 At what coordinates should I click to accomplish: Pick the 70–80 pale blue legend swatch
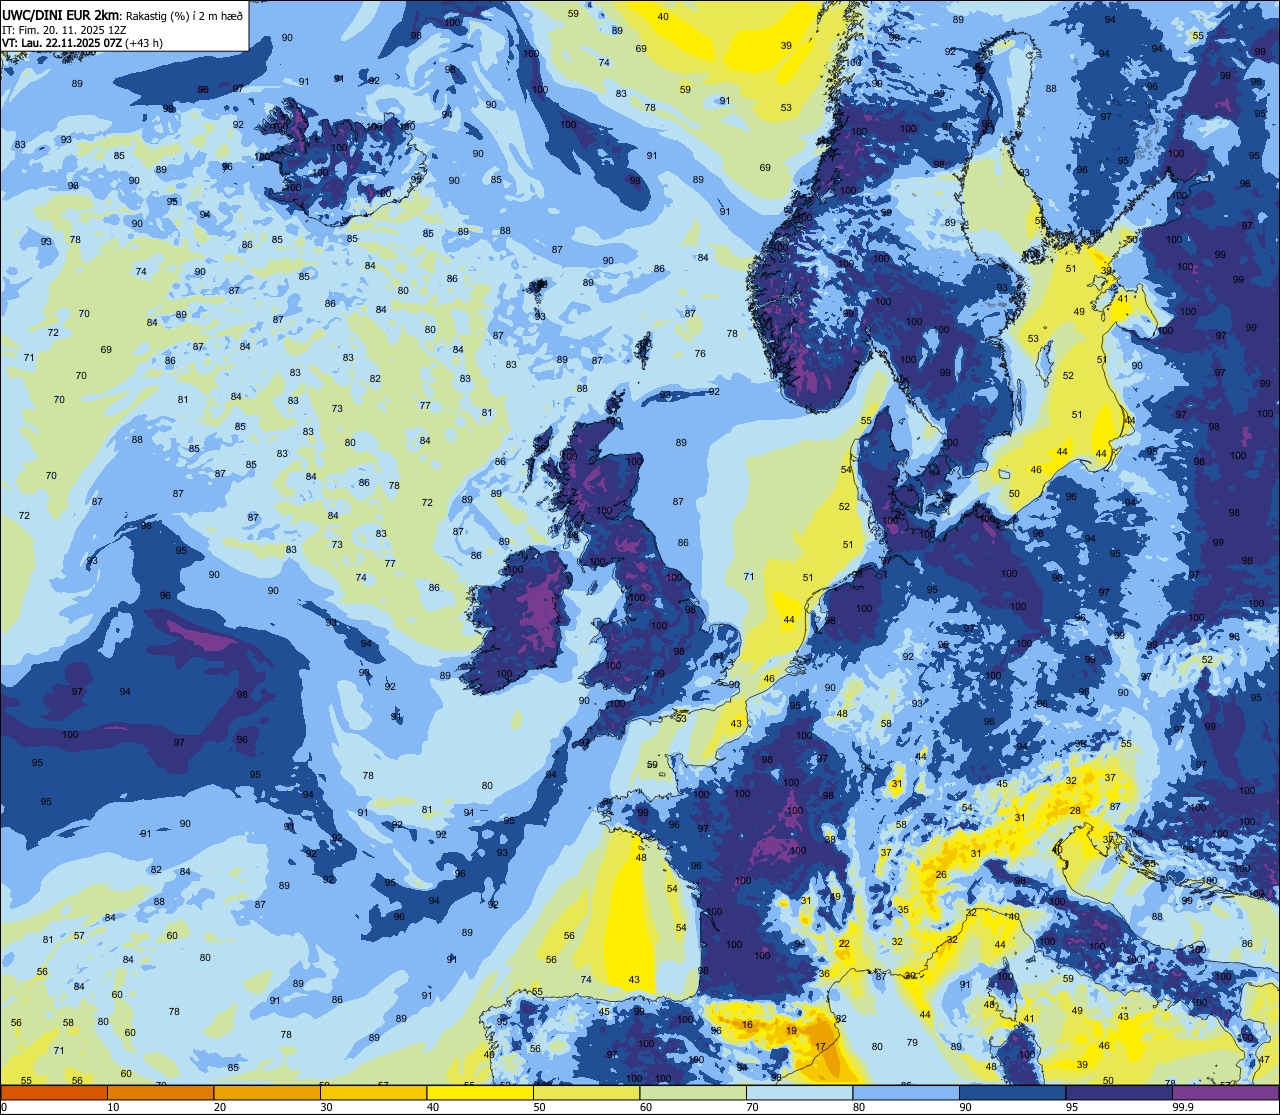(x=799, y=1093)
